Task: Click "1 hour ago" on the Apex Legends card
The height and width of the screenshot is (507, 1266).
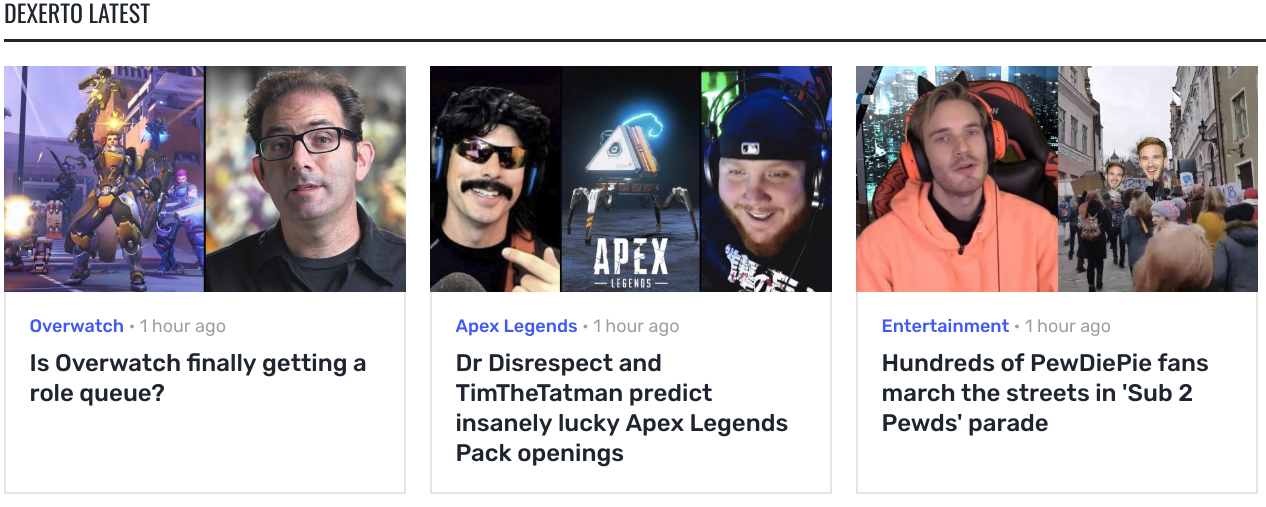Action: pos(636,326)
